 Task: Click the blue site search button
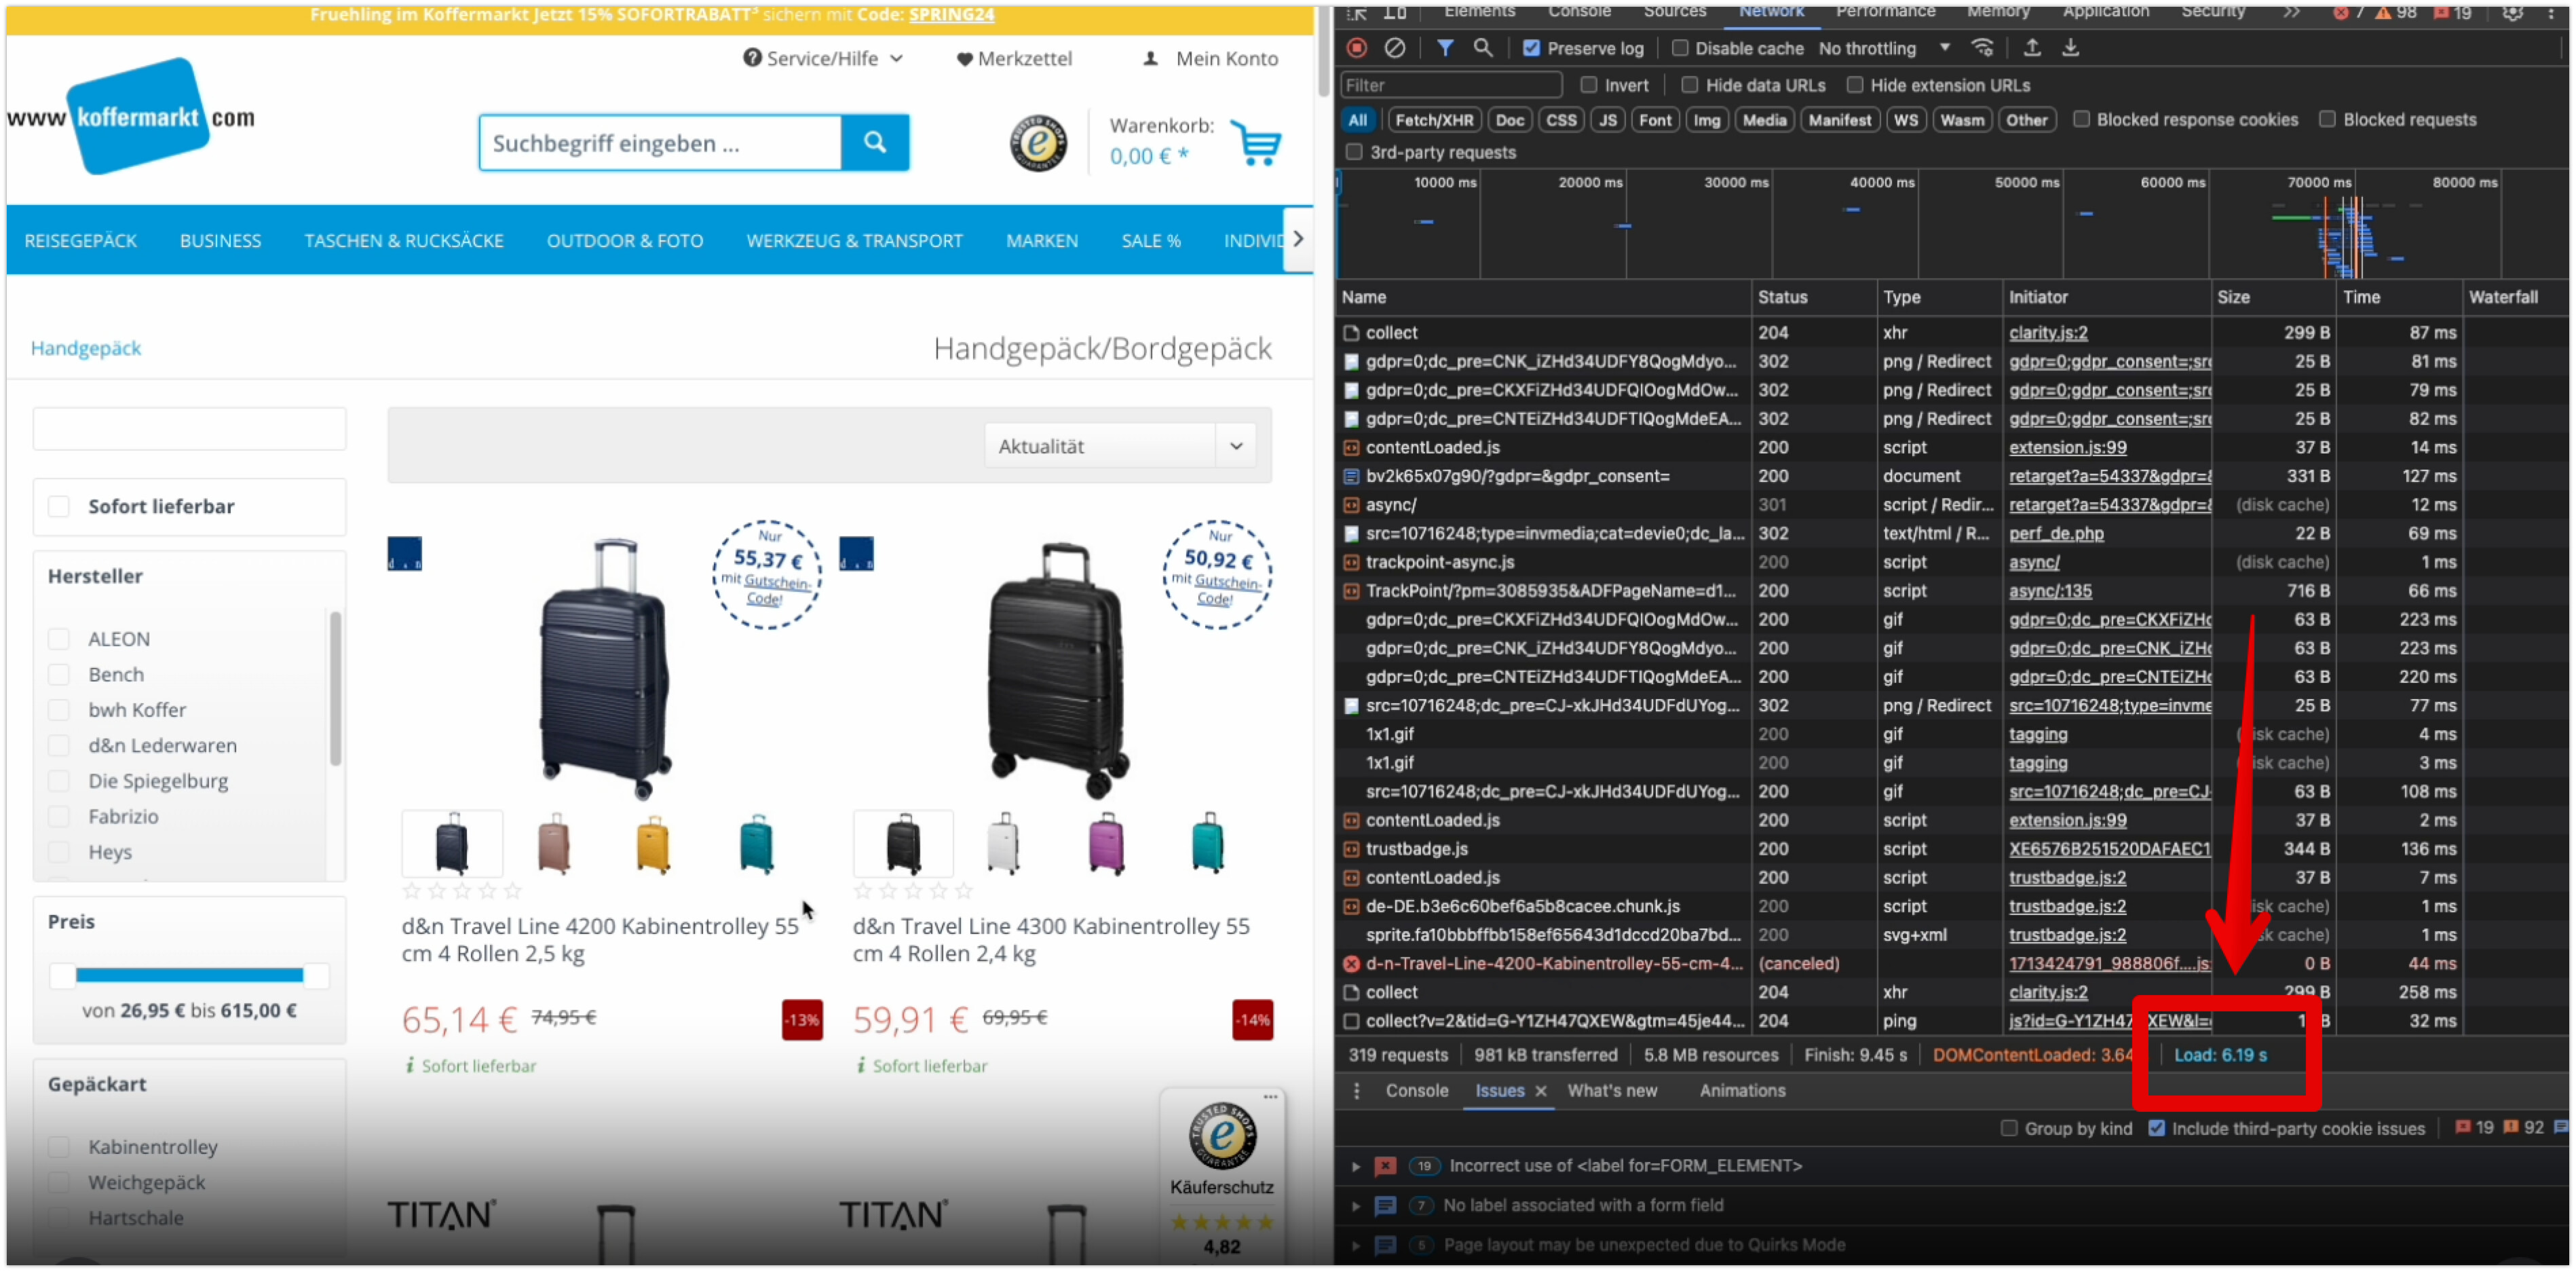point(875,143)
